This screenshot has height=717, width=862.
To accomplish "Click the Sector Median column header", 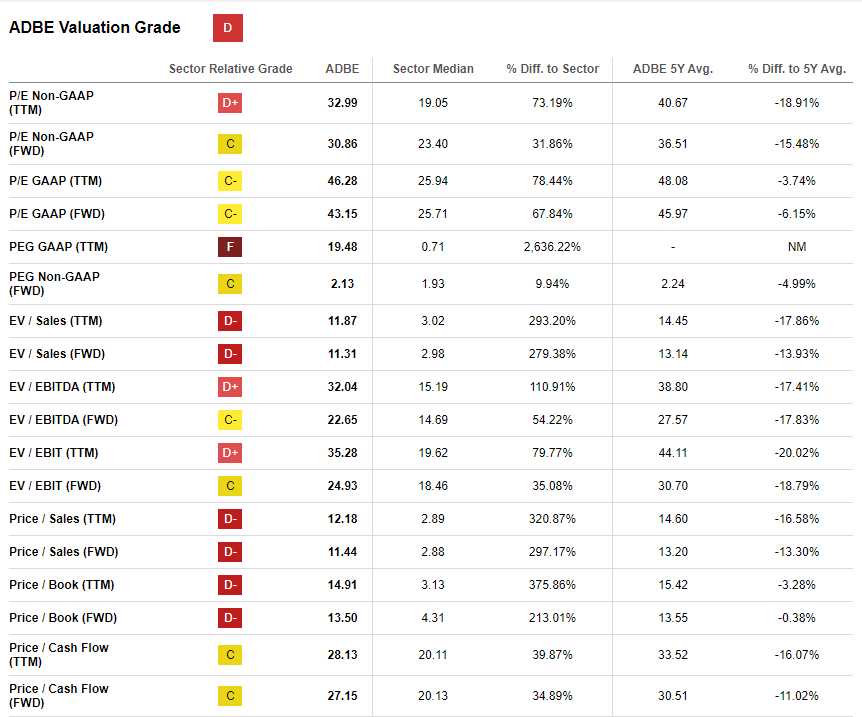I will tap(433, 69).
